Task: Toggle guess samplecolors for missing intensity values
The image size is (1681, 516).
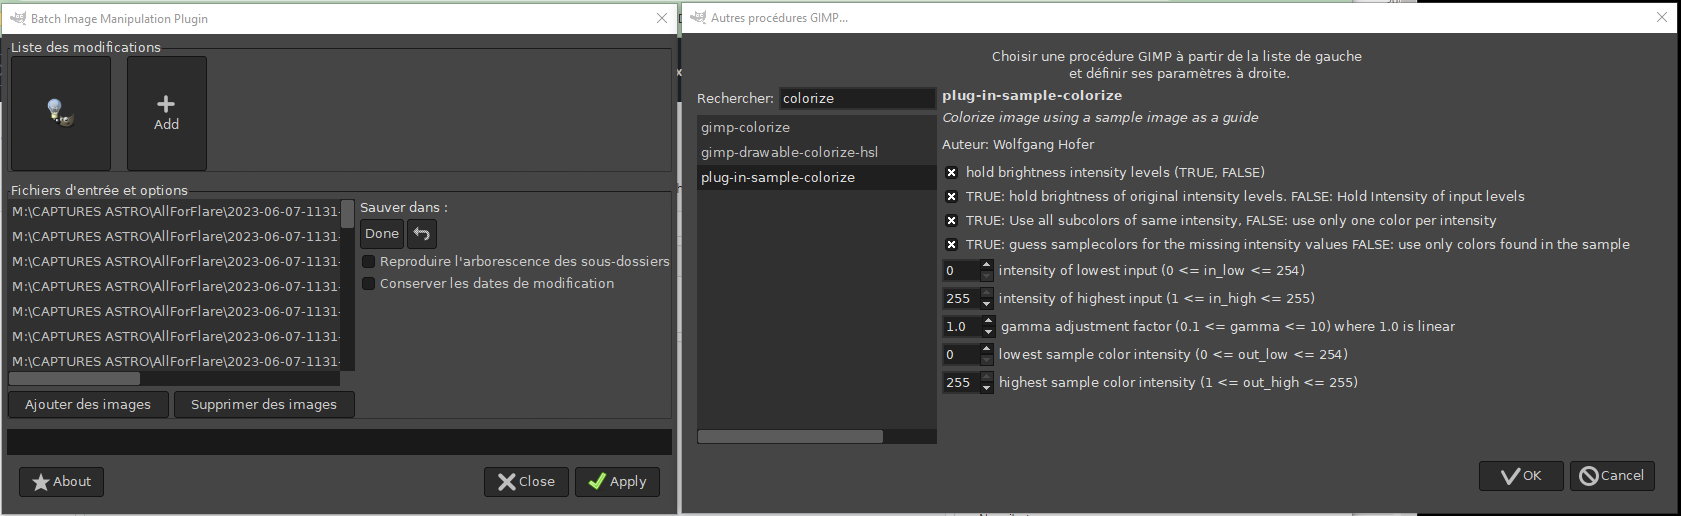Action: point(951,244)
